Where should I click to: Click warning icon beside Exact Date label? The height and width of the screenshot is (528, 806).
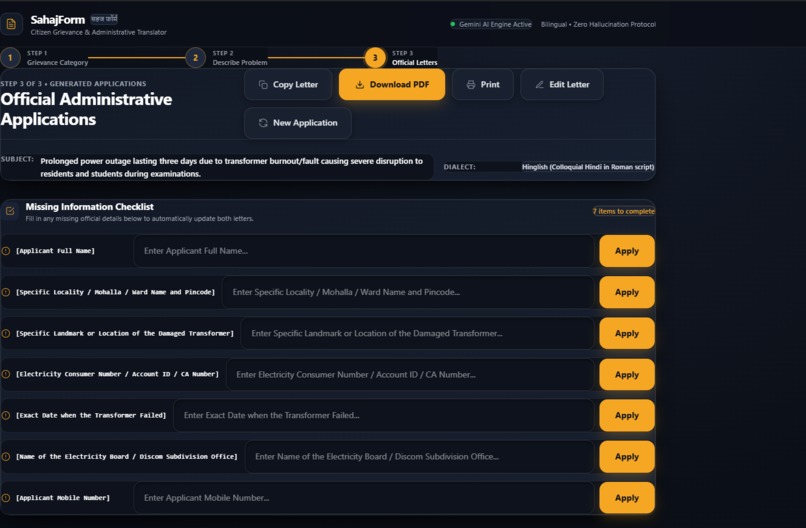coord(6,415)
